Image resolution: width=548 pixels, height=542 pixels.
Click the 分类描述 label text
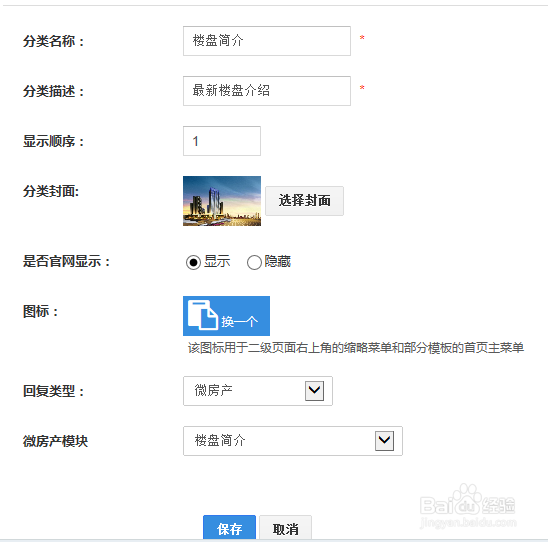click(x=53, y=91)
